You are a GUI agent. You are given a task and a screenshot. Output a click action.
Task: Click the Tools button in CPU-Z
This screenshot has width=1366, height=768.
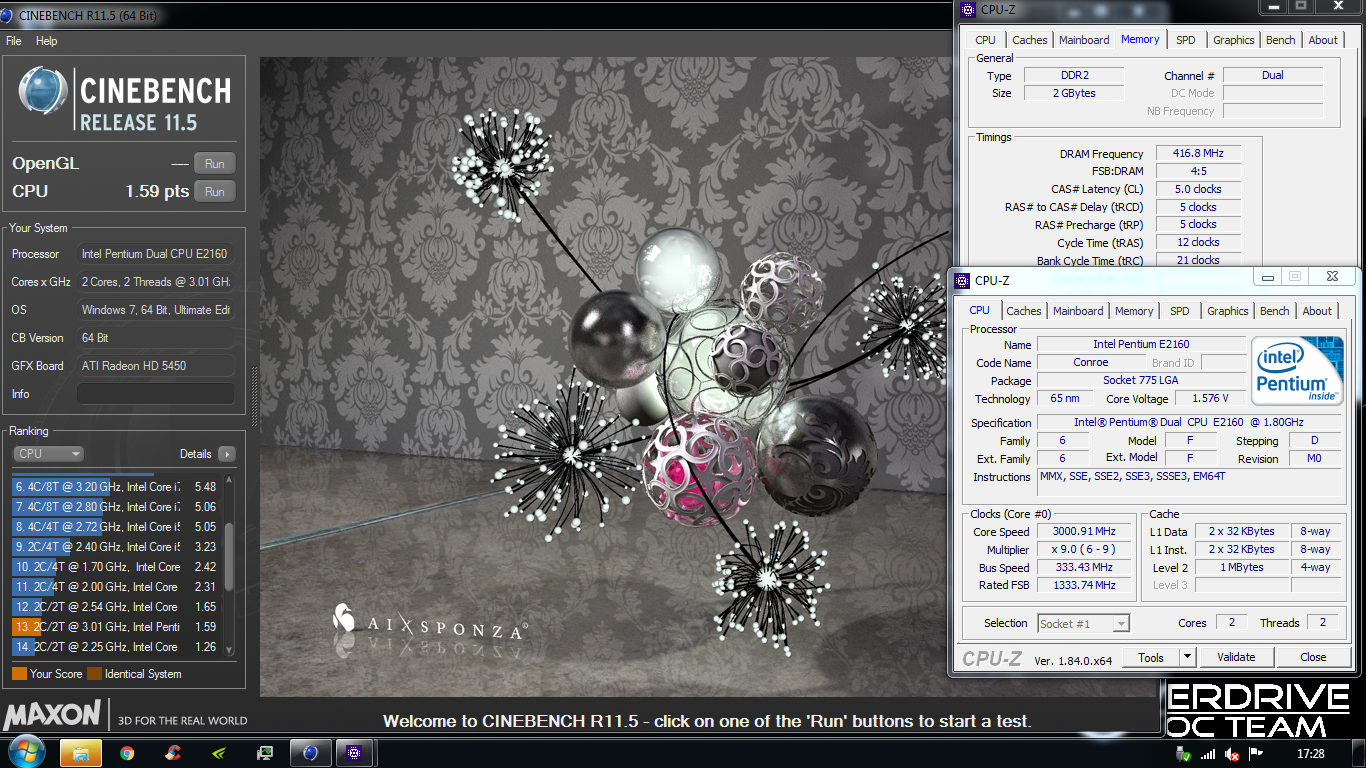coord(1151,657)
